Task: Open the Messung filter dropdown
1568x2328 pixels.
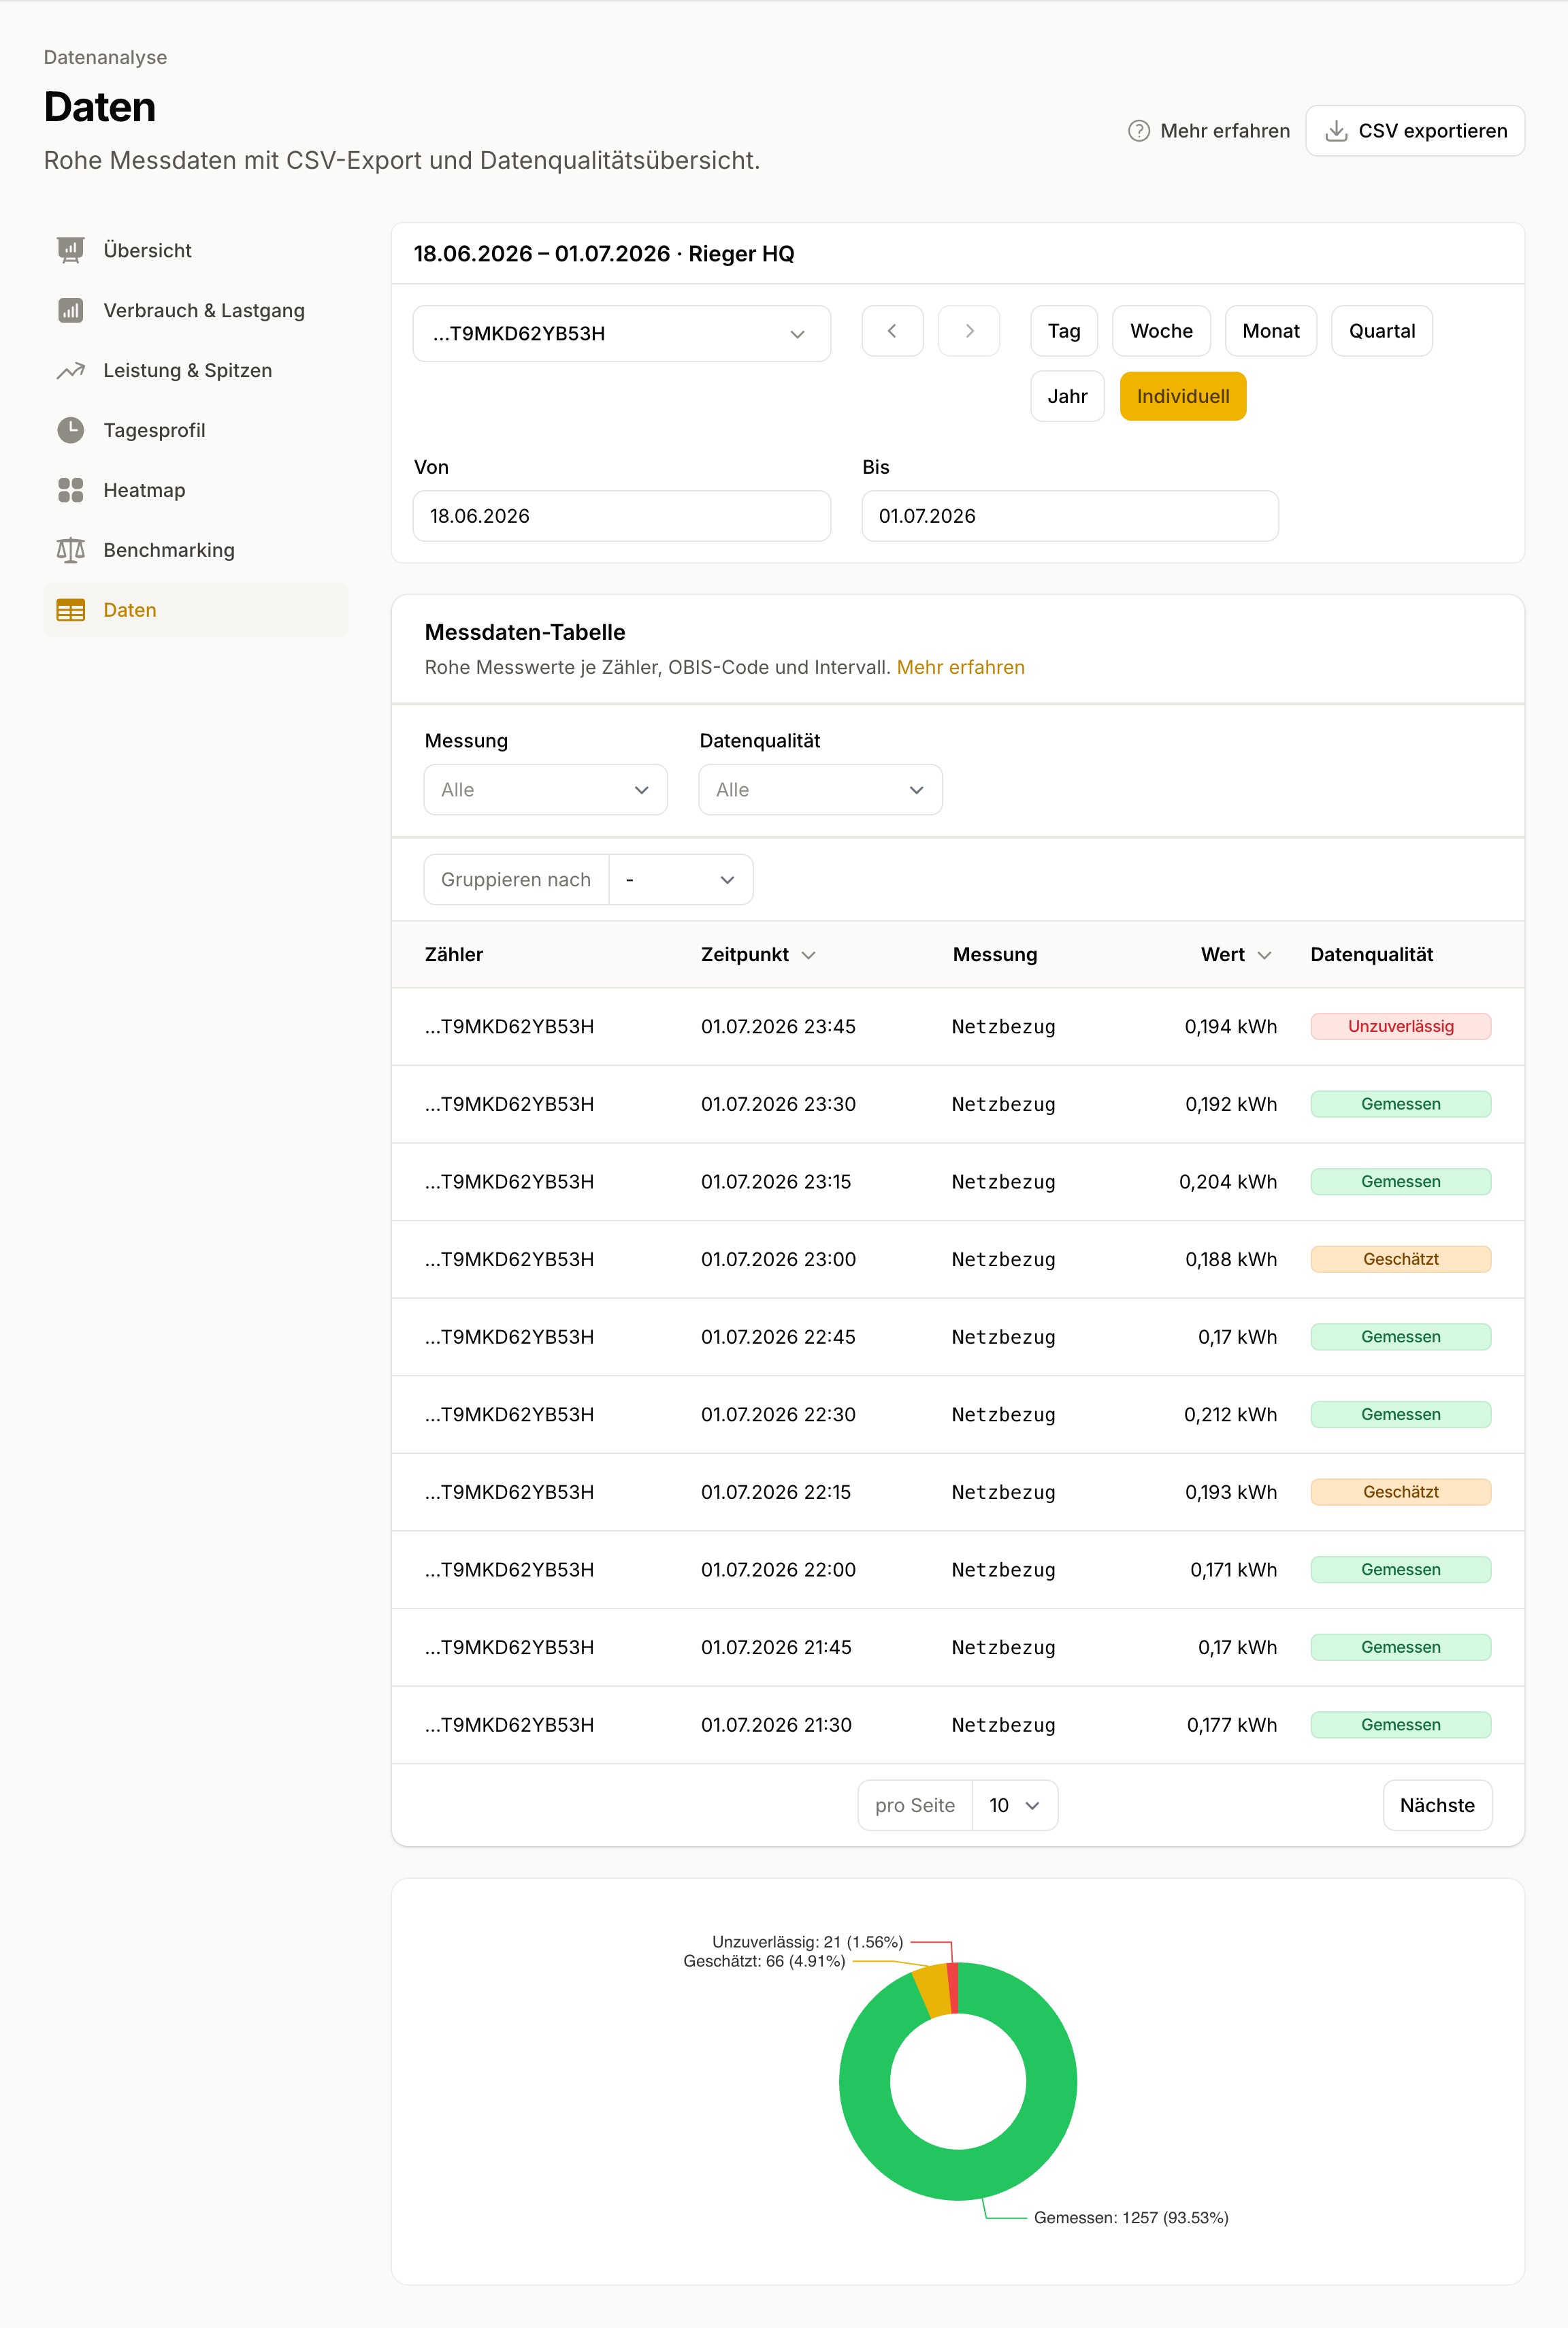Action: click(545, 790)
